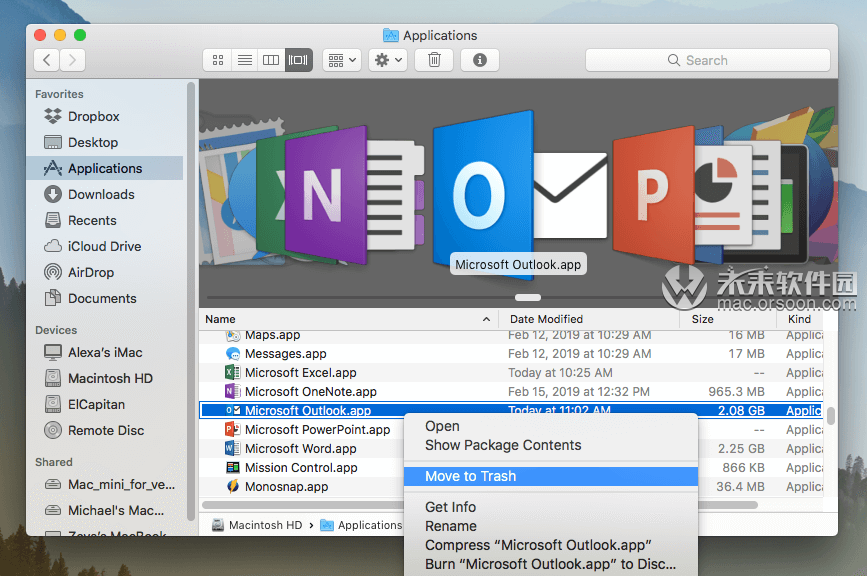Open Desktop in the sidebar

[105, 142]
